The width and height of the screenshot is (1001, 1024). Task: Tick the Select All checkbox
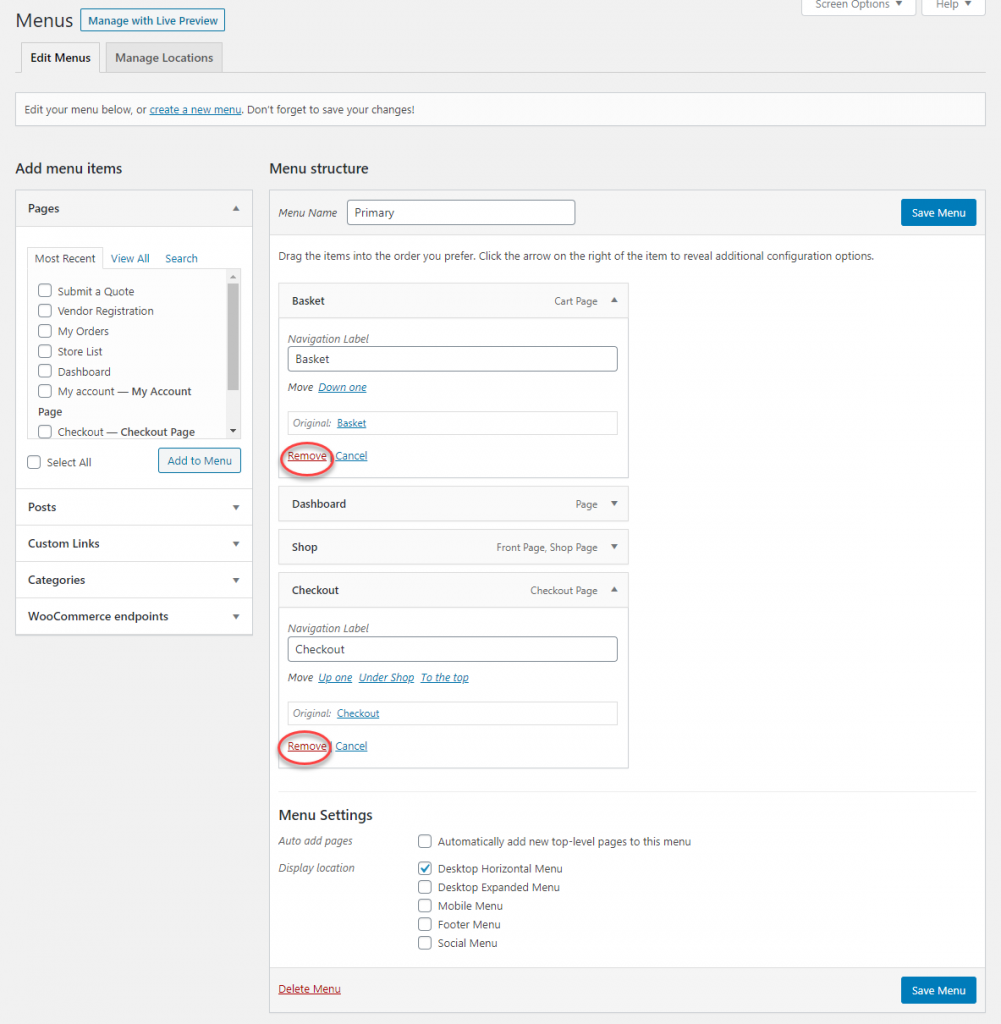pyautogui.click(x=35, y=462)
